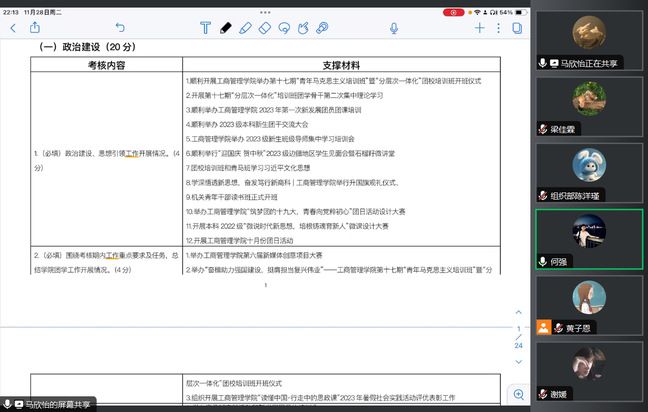Toggle muted microphone icon for 谢媛
This screenshot has height=412, width=648.
542,393
